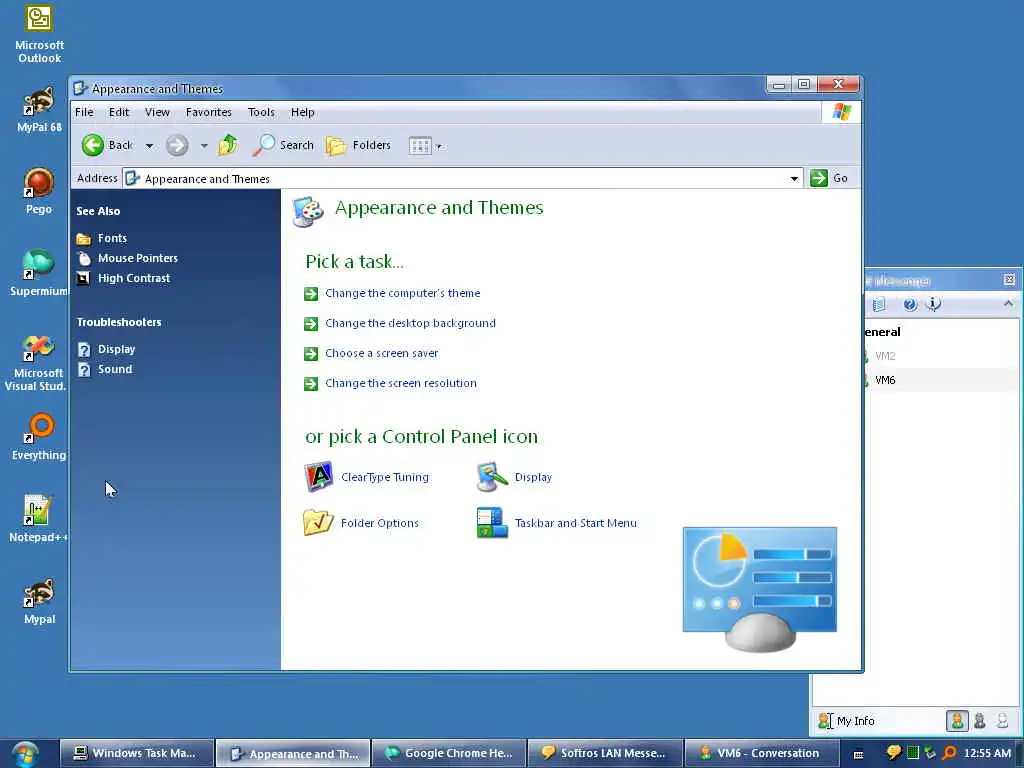This screenshot has height=768, width=1024.
Task: Click the tray green CPU meter icon
Action: click(x=912, y=753)
